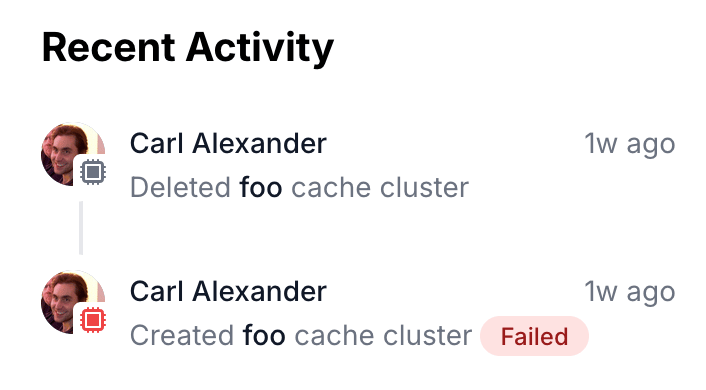The height and width of the screenshot is (390, 706).
Task: Click the gray cache chip icon
Action: point(93,172)
